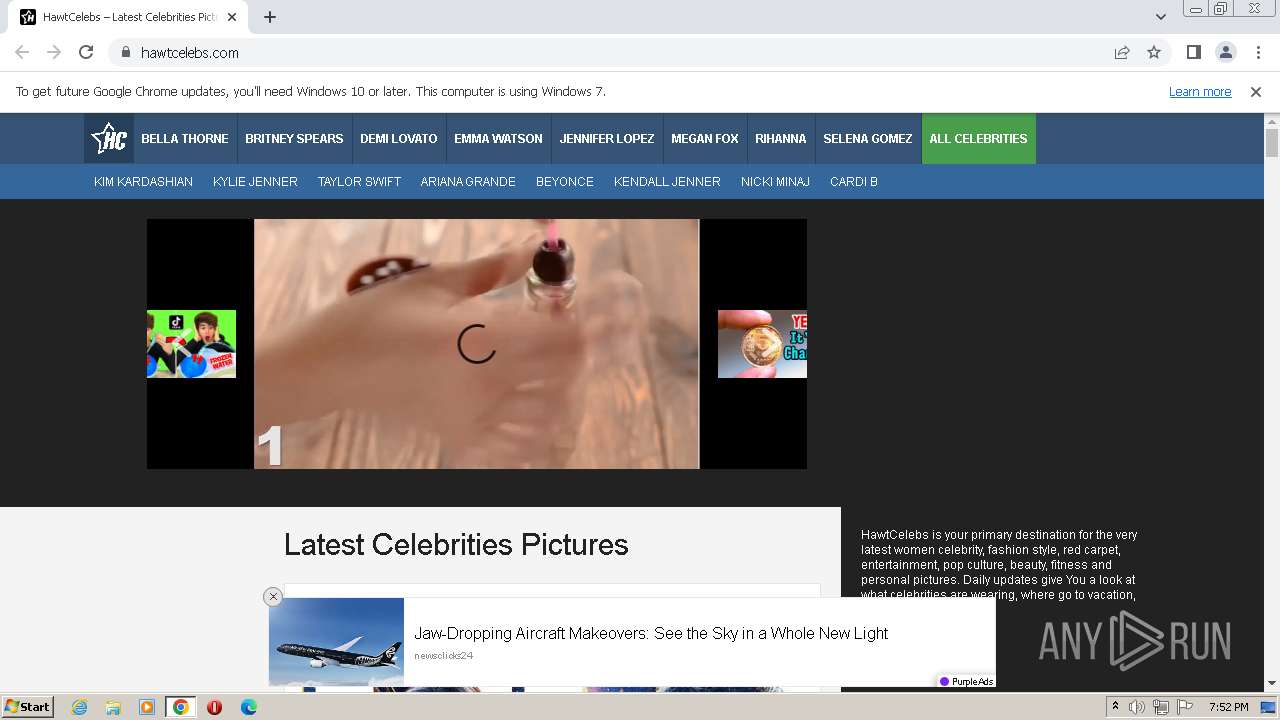Open Action Center flag icon
The height and width of the screenshot is (720, 1280).
pyautogui.click(x=1184, y=707)
